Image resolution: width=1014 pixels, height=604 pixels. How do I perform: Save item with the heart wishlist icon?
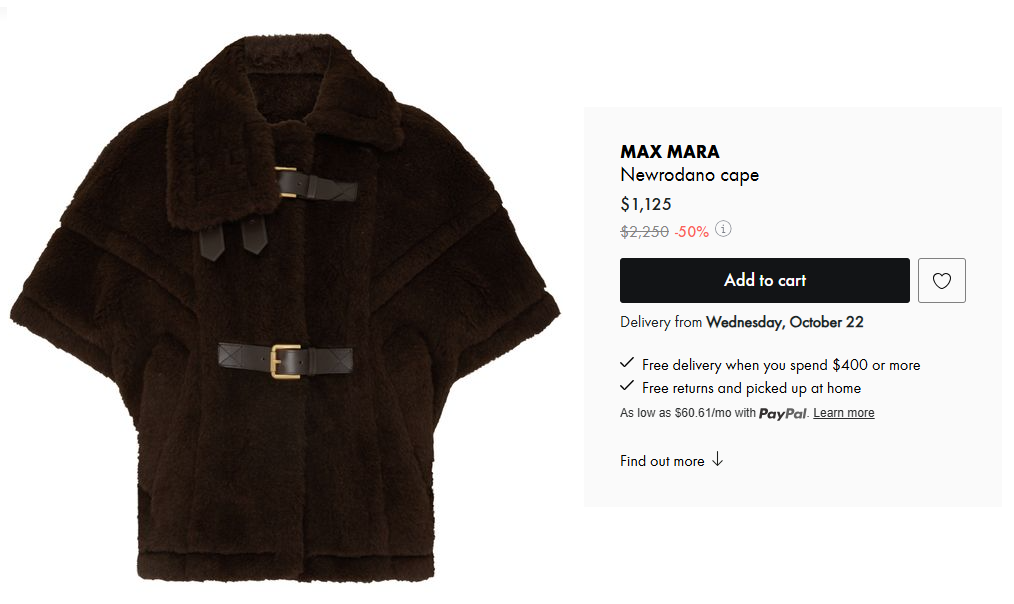(x=941, y=281)
